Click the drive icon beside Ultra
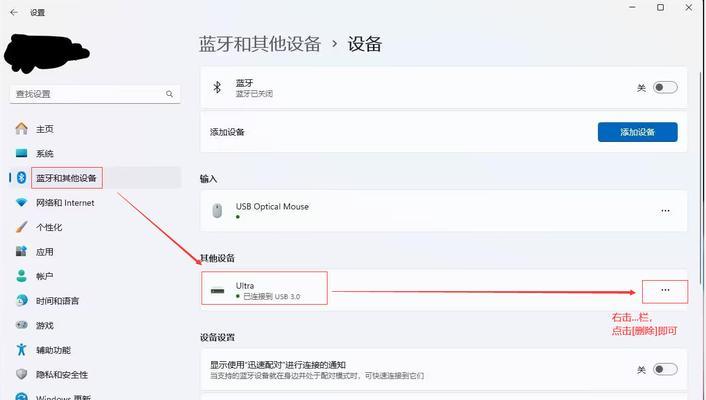This screenshot has width=706, height=400. pyautogui.click(x=217, y=291)
